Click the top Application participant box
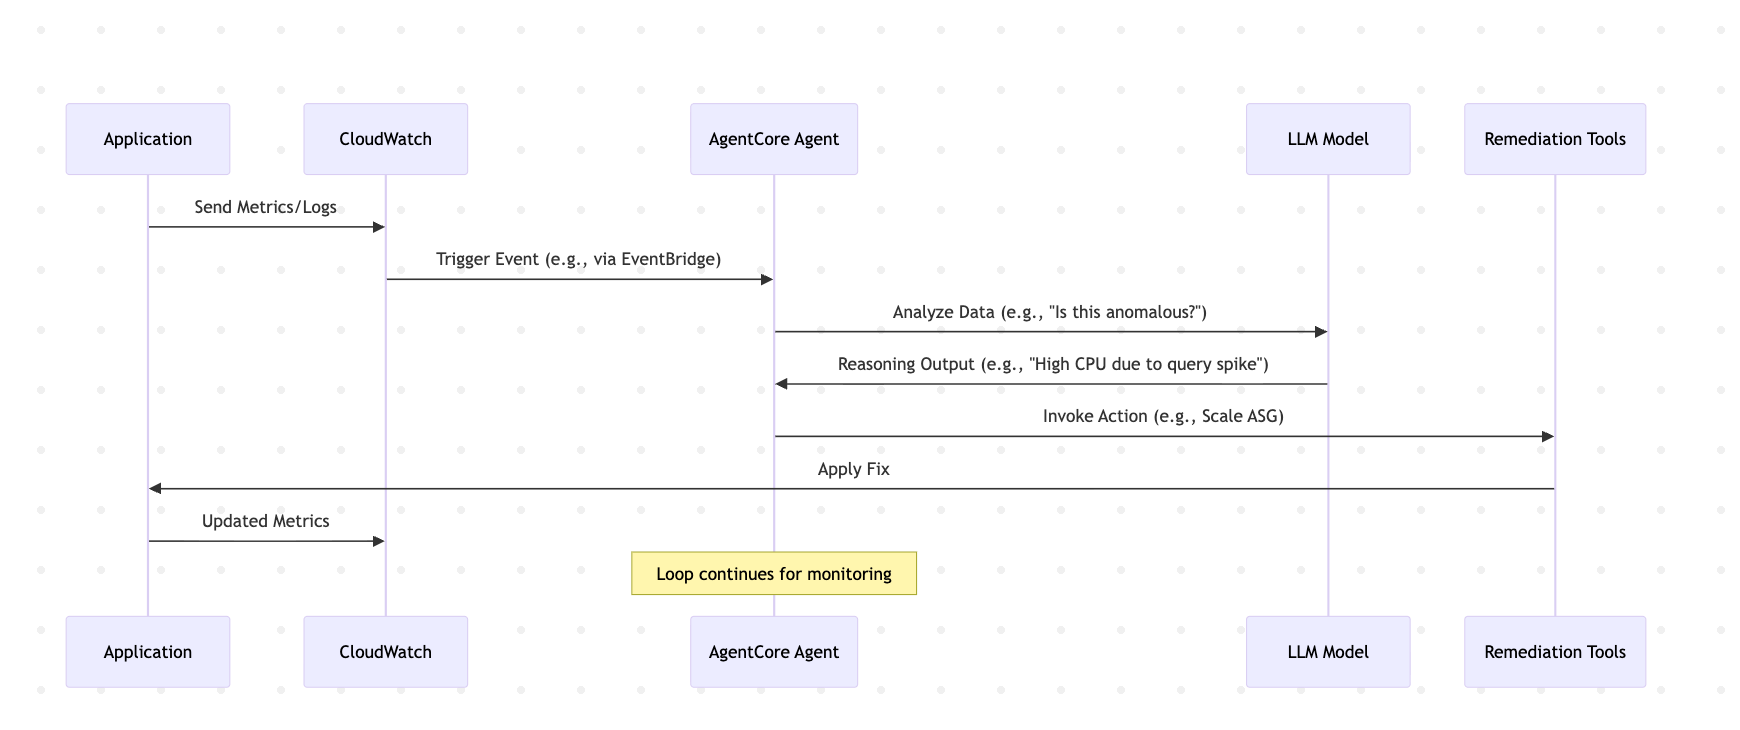The height and width of the screenshot is (730, 1740). (148, 139)
